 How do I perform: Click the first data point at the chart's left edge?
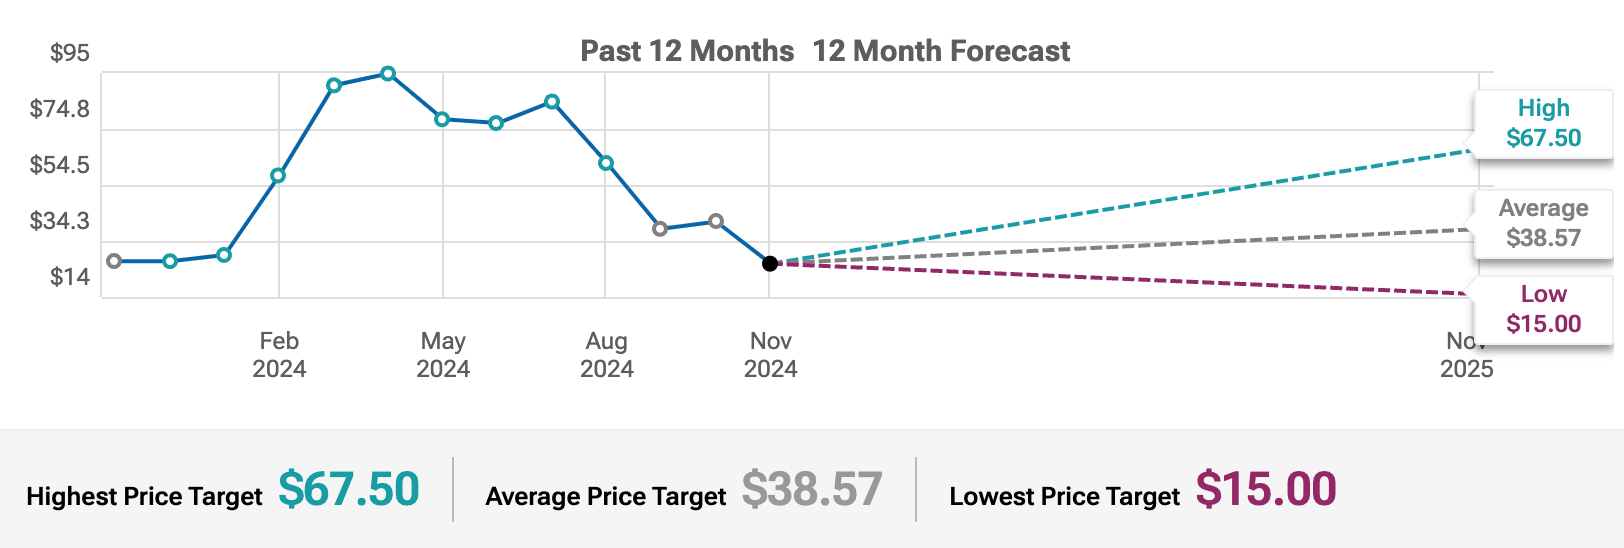[x=114, y=261]
